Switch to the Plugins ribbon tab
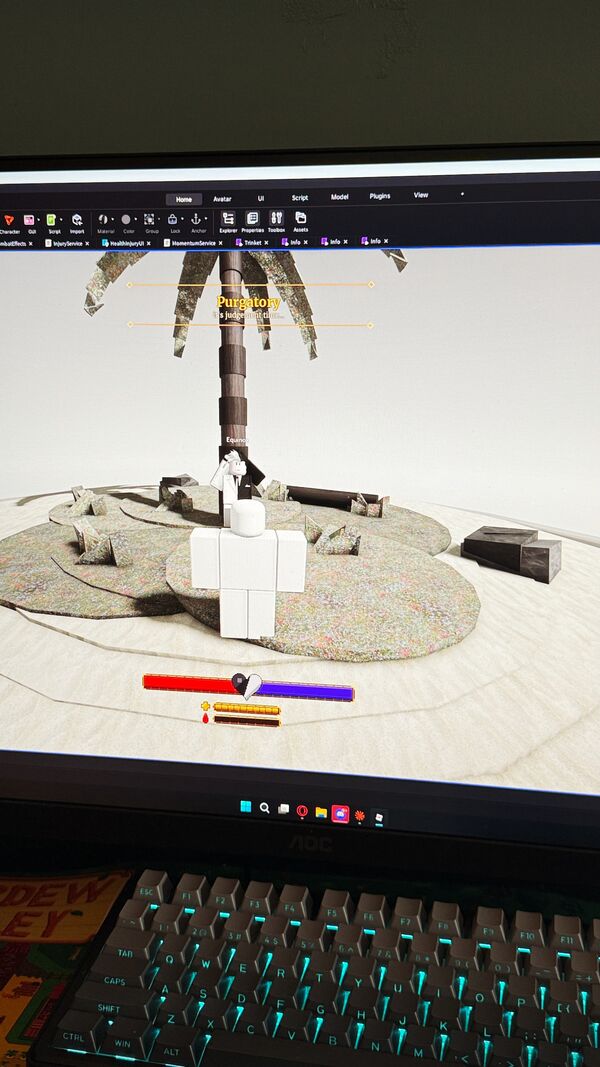 click(380, 196)
